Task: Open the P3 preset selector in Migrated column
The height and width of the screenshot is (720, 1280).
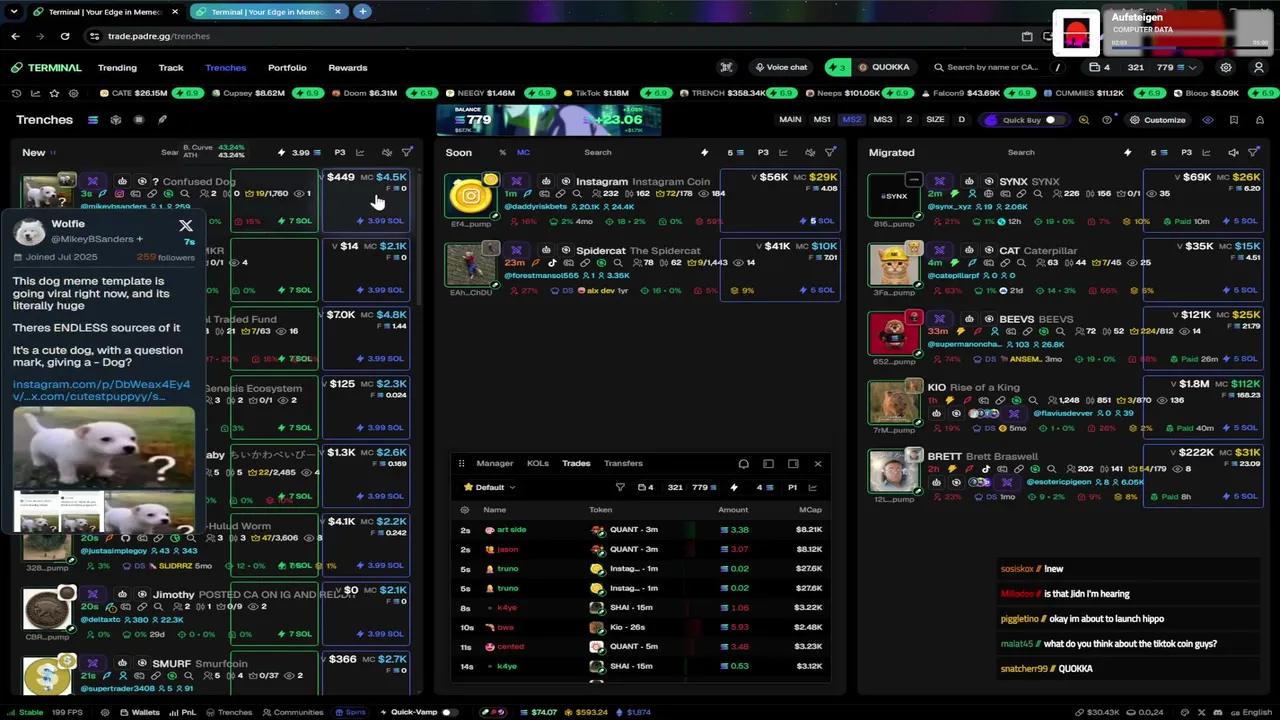Action: 1186,153
